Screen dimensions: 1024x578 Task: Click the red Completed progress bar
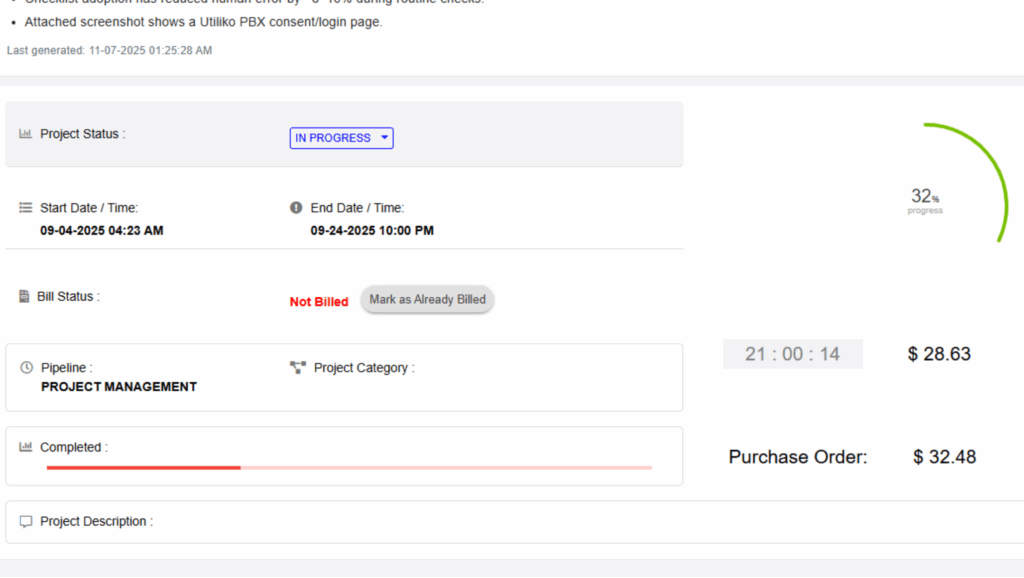point(143,467)
